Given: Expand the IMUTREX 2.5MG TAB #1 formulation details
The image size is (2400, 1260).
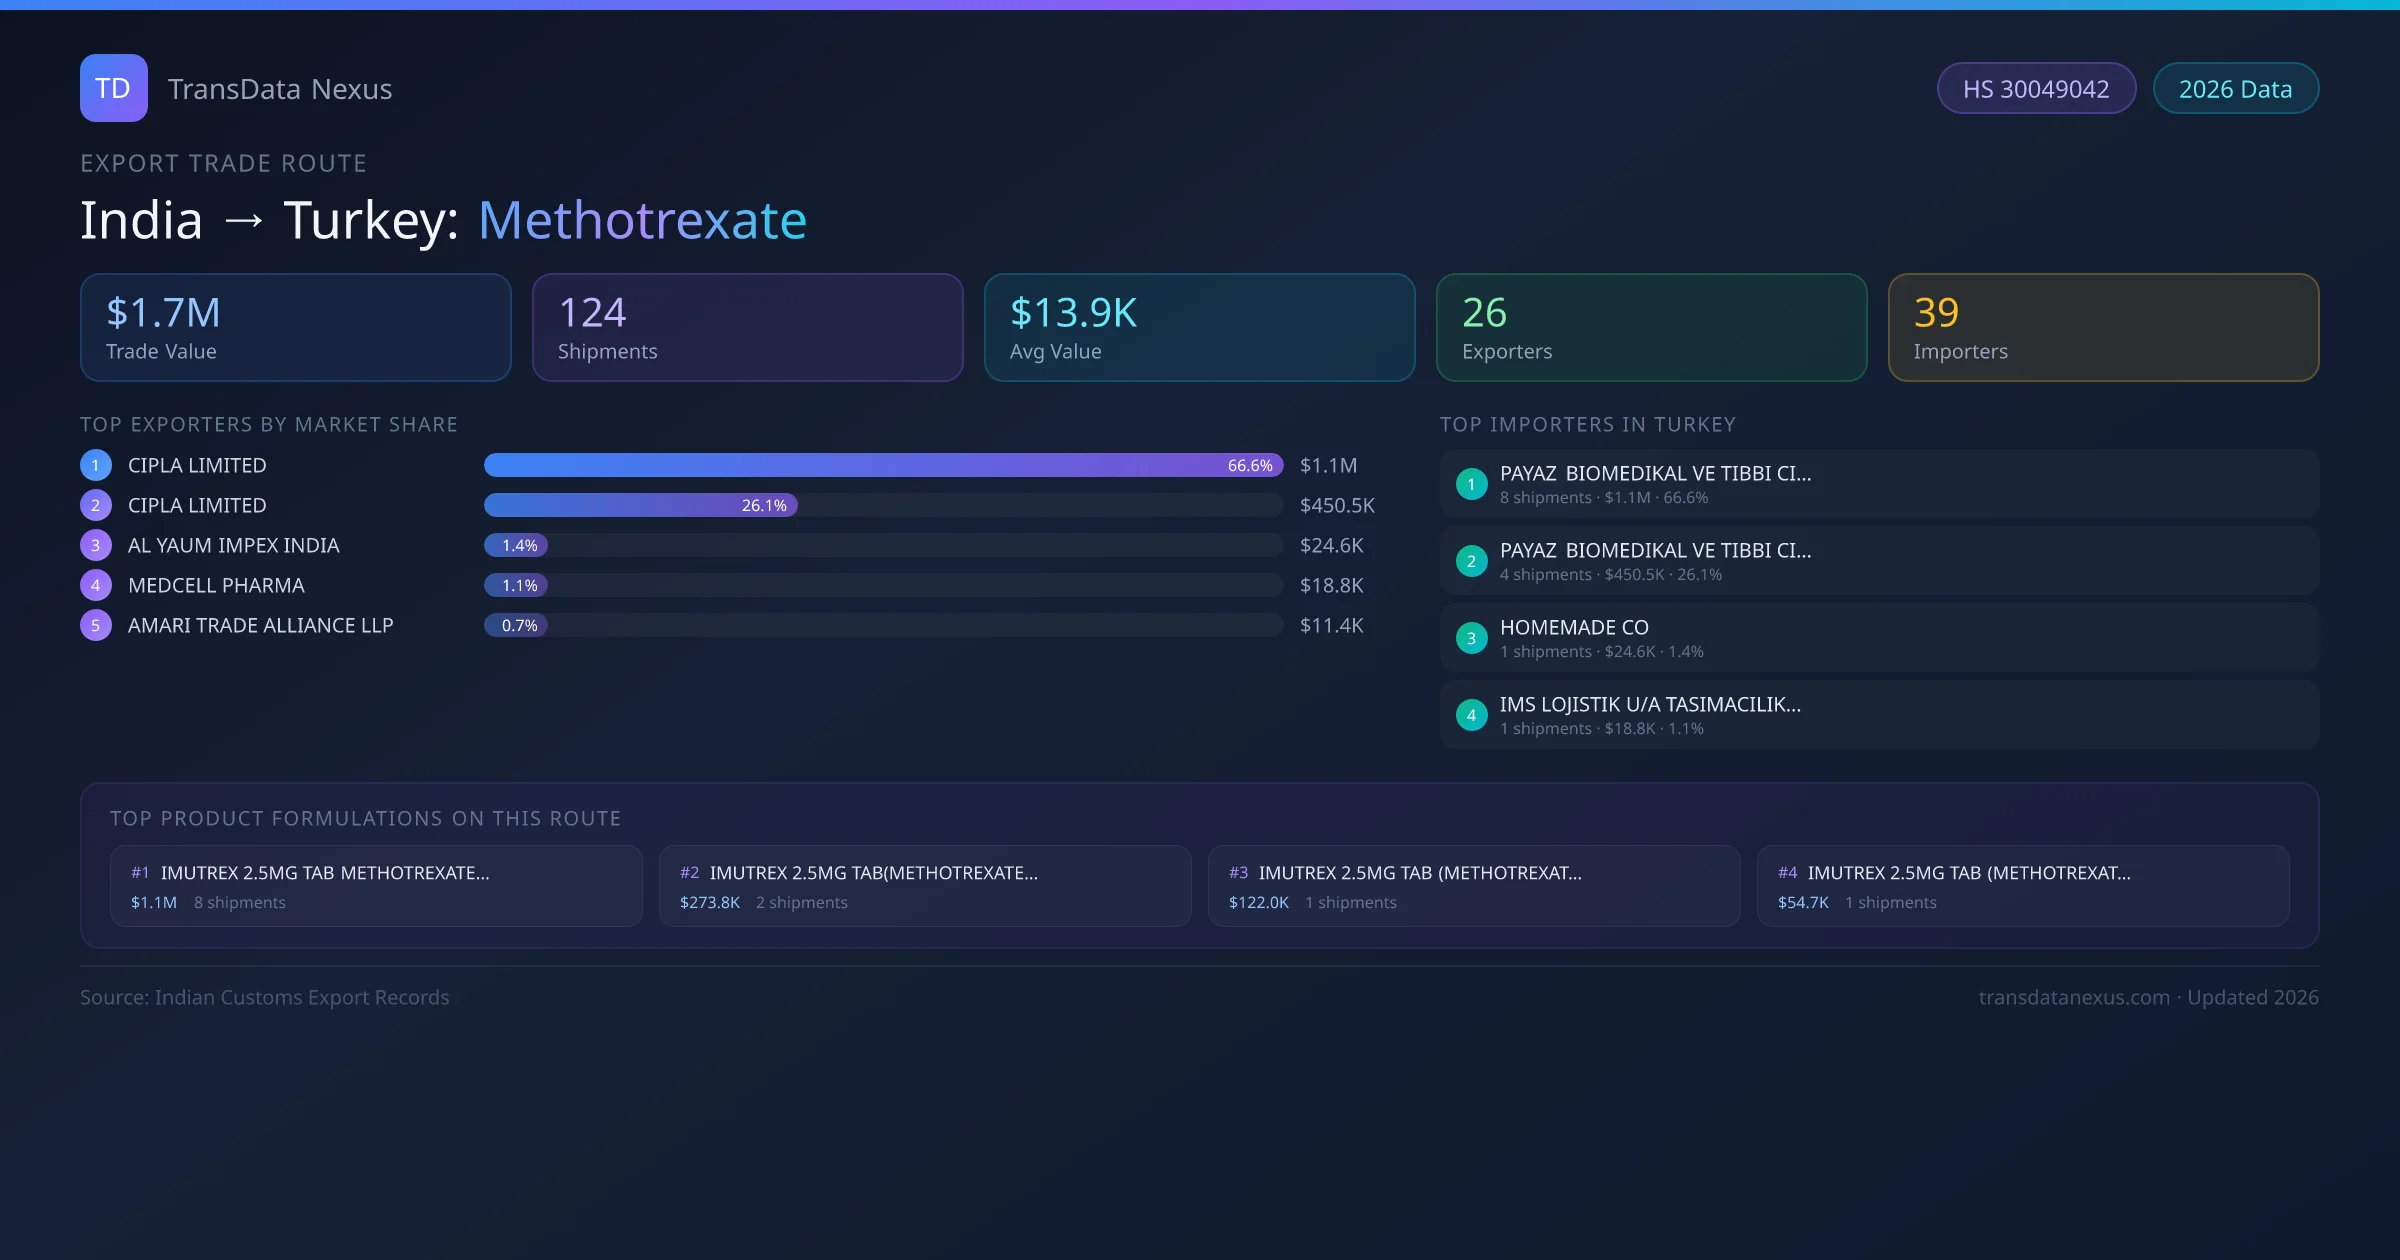Looking at the screenshot, I should [376, 886].
